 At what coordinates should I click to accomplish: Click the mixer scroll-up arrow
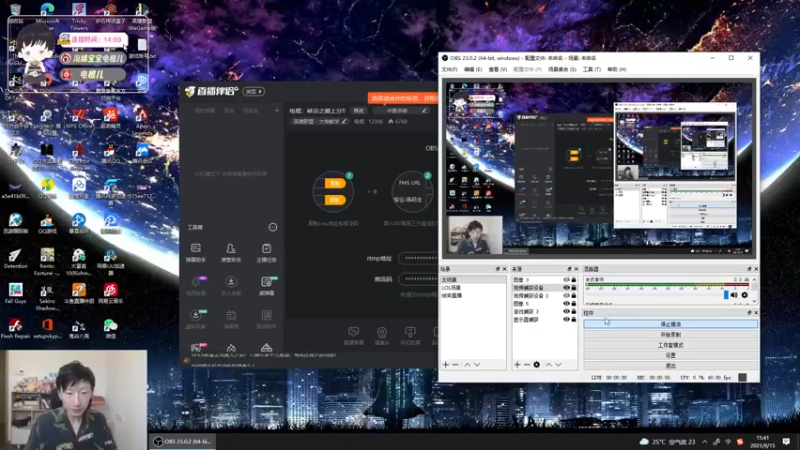(x=754, y=280)
